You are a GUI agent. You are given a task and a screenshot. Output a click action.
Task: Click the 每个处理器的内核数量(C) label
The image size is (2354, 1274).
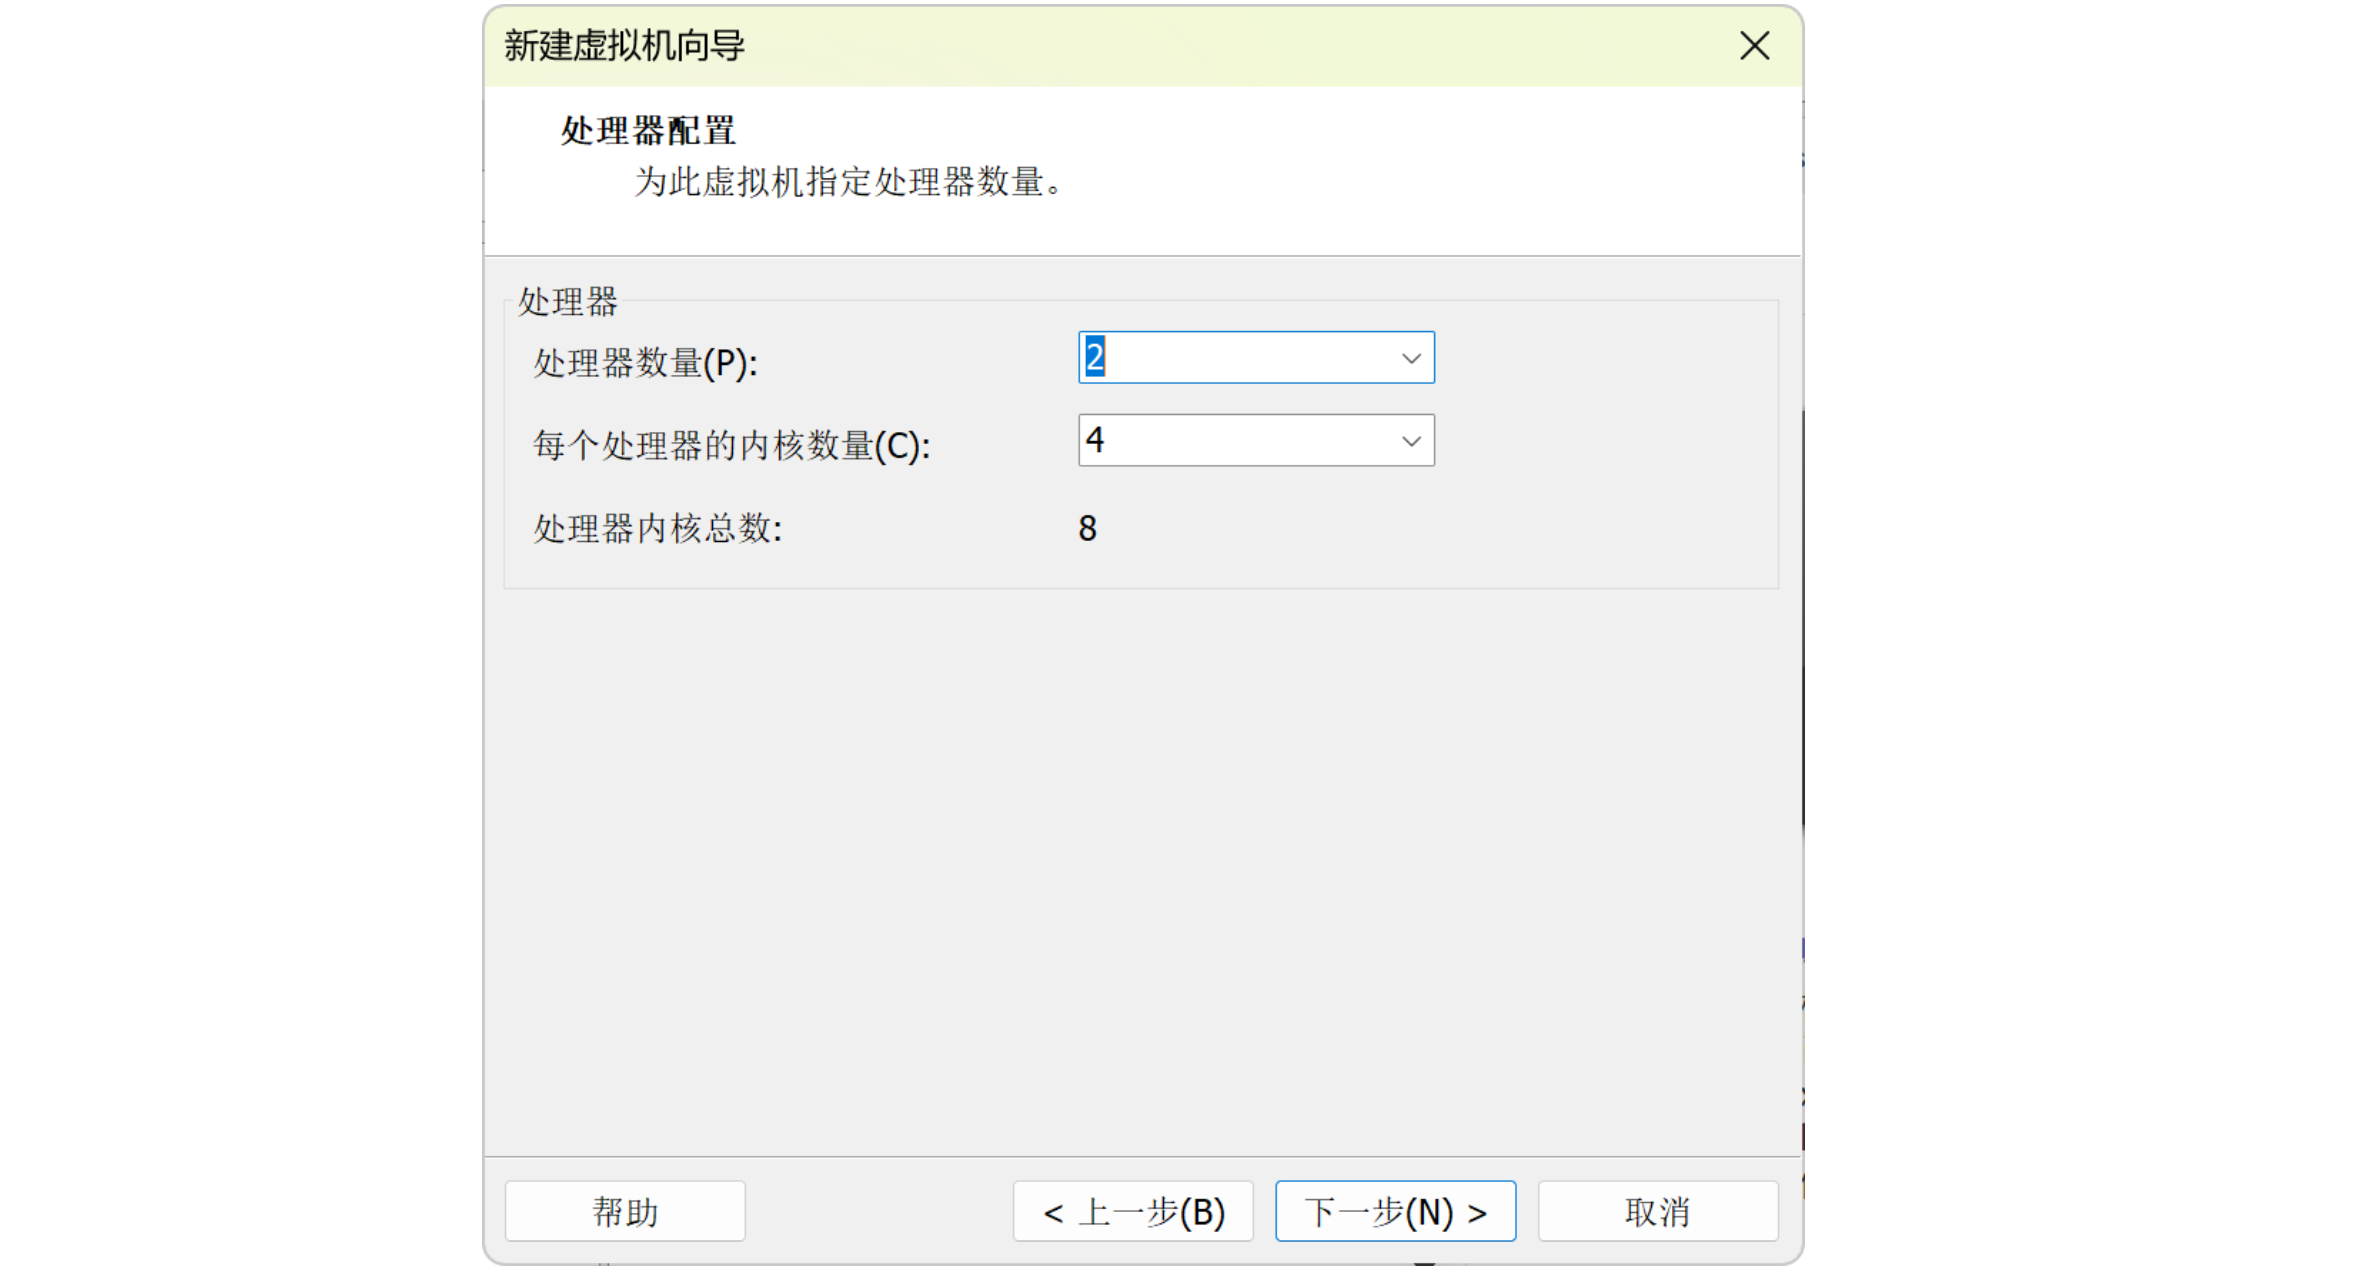731,446
